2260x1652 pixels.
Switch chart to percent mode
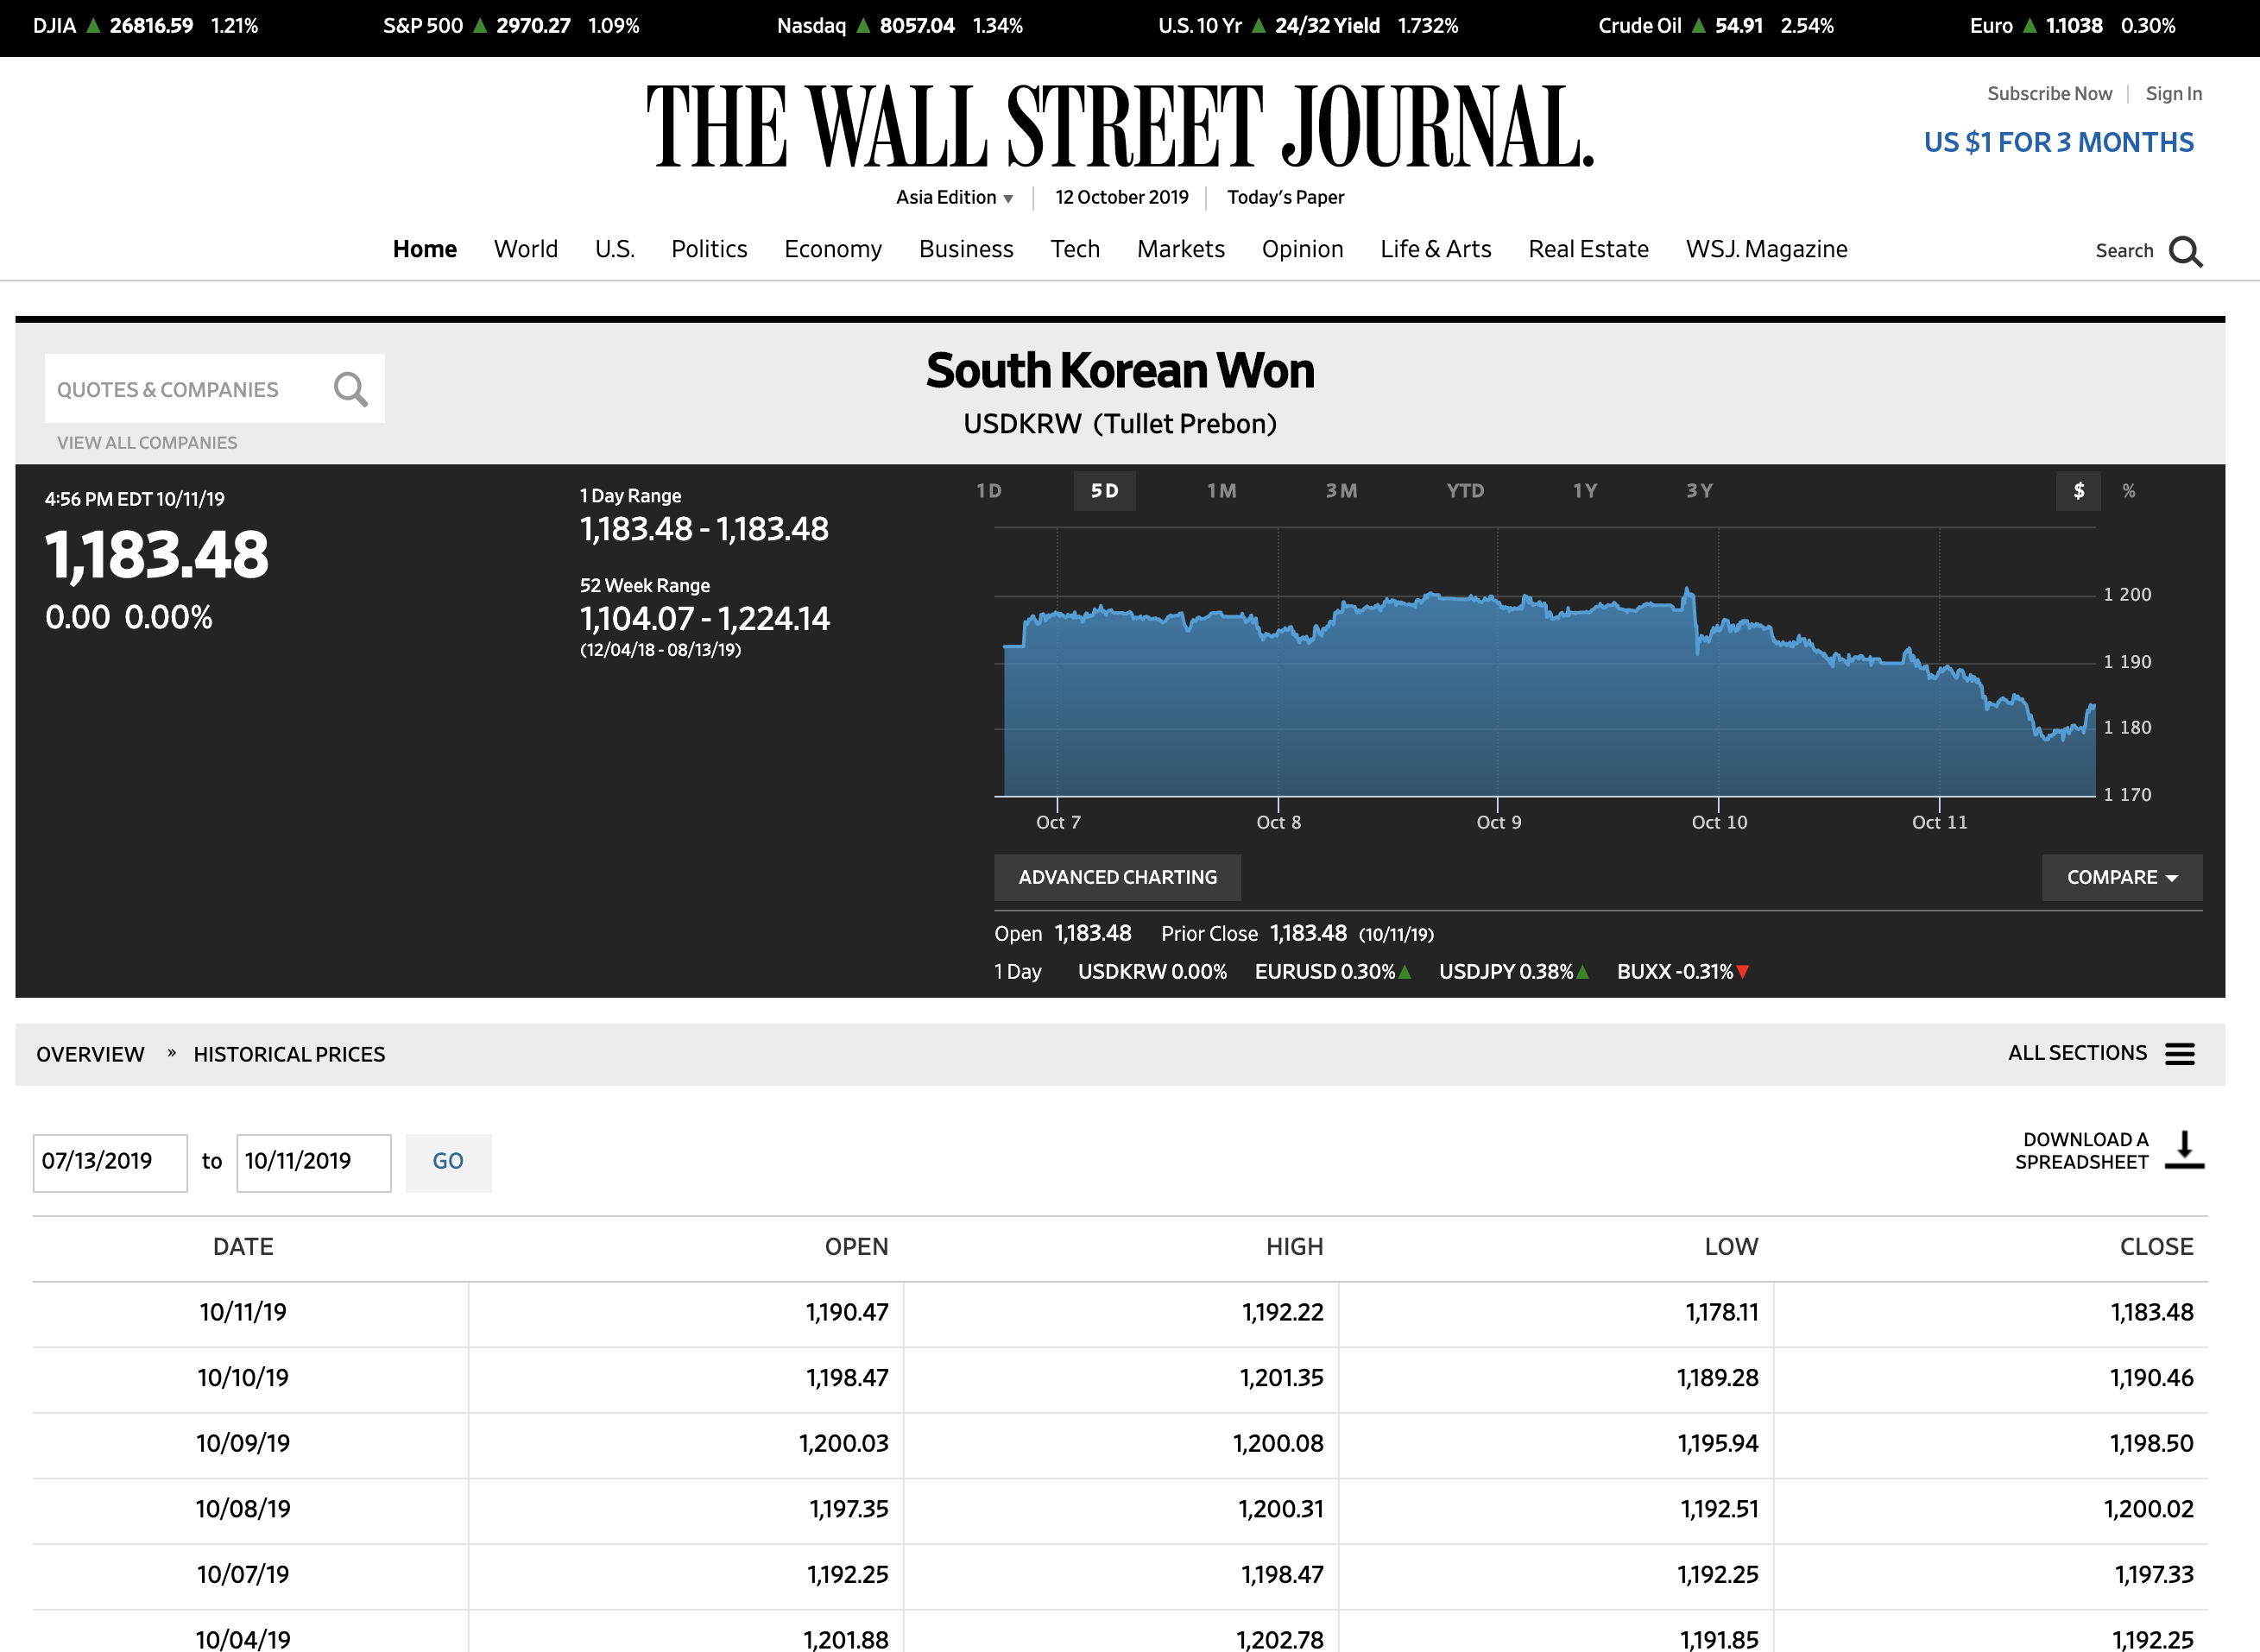(2129, 491)
